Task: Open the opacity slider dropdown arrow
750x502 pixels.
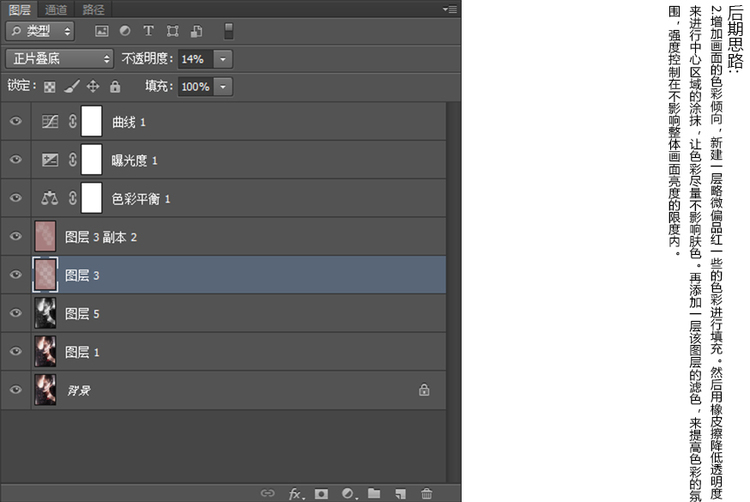Action: click(223, 59)
